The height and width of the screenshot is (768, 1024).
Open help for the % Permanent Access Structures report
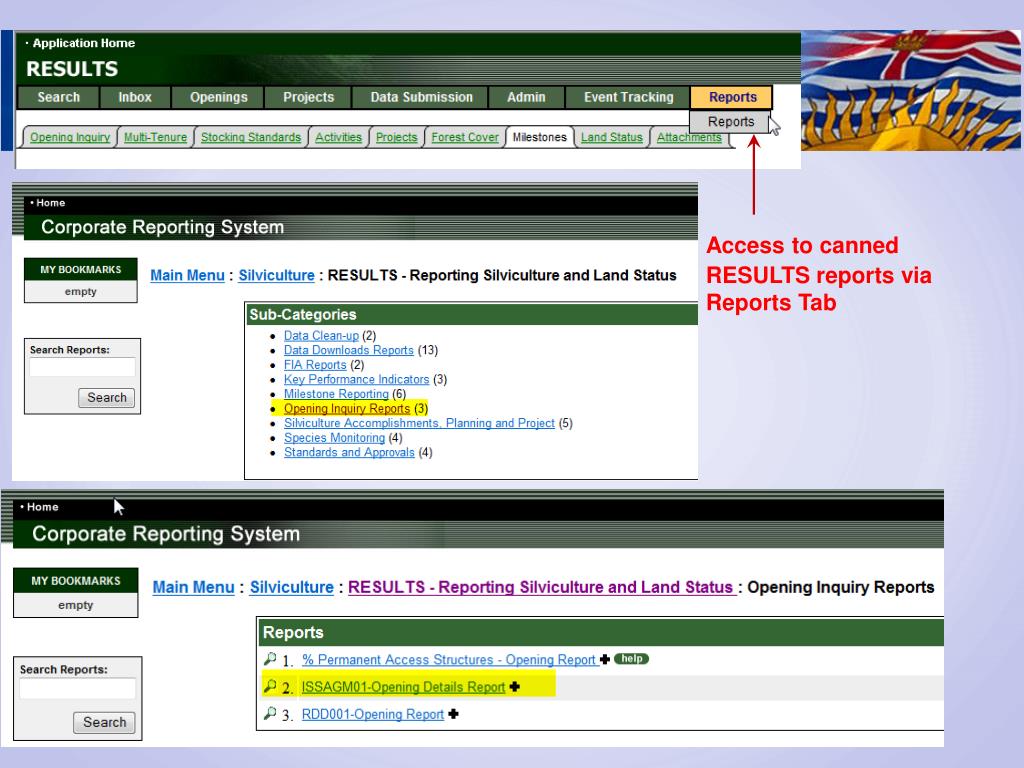click(630, 659)
